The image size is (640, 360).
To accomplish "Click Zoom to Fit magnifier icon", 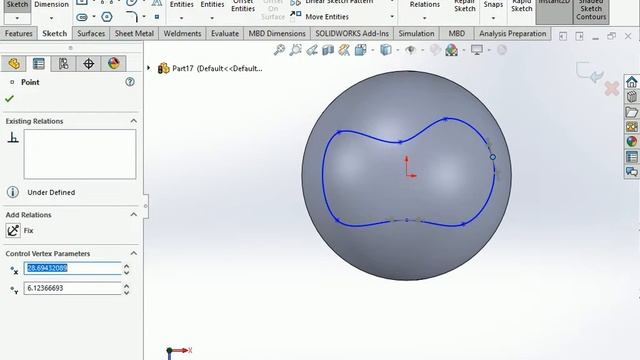I will point(279,50).
